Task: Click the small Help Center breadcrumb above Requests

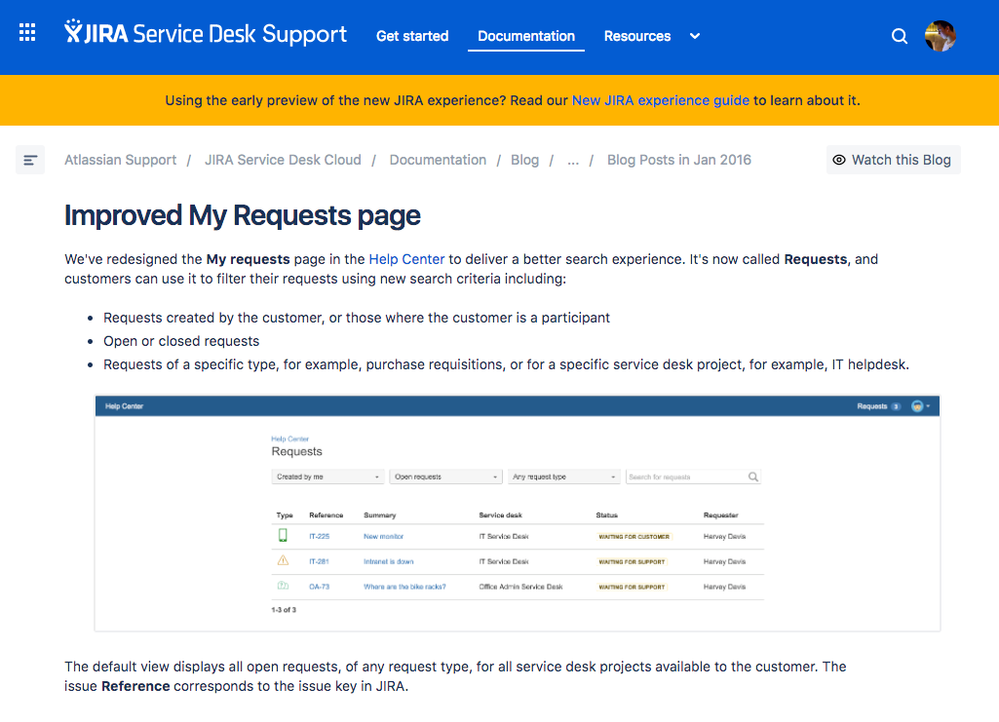Action: click(290, 439)
